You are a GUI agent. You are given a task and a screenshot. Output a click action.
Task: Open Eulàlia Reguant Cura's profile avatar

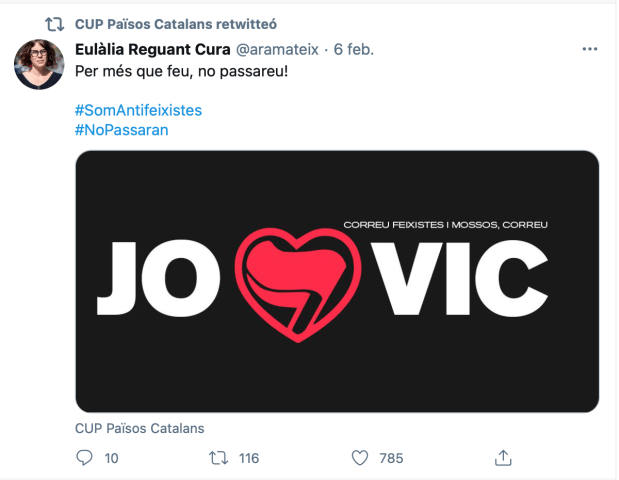click(39, 65)
